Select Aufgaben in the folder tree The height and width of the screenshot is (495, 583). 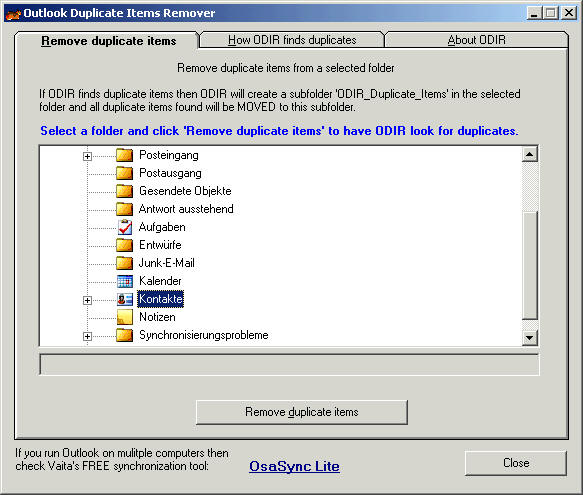tap(162, 227)
